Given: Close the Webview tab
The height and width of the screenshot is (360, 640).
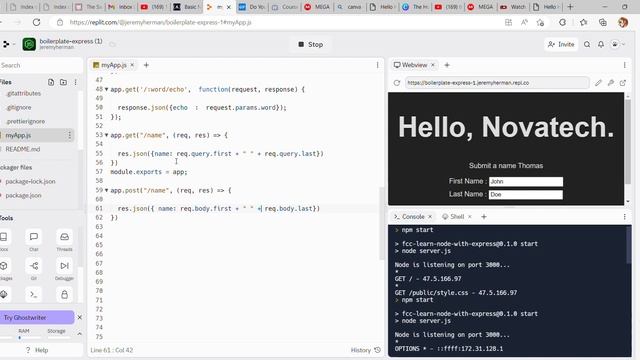Looking at the screenshot, I should 433,65.
